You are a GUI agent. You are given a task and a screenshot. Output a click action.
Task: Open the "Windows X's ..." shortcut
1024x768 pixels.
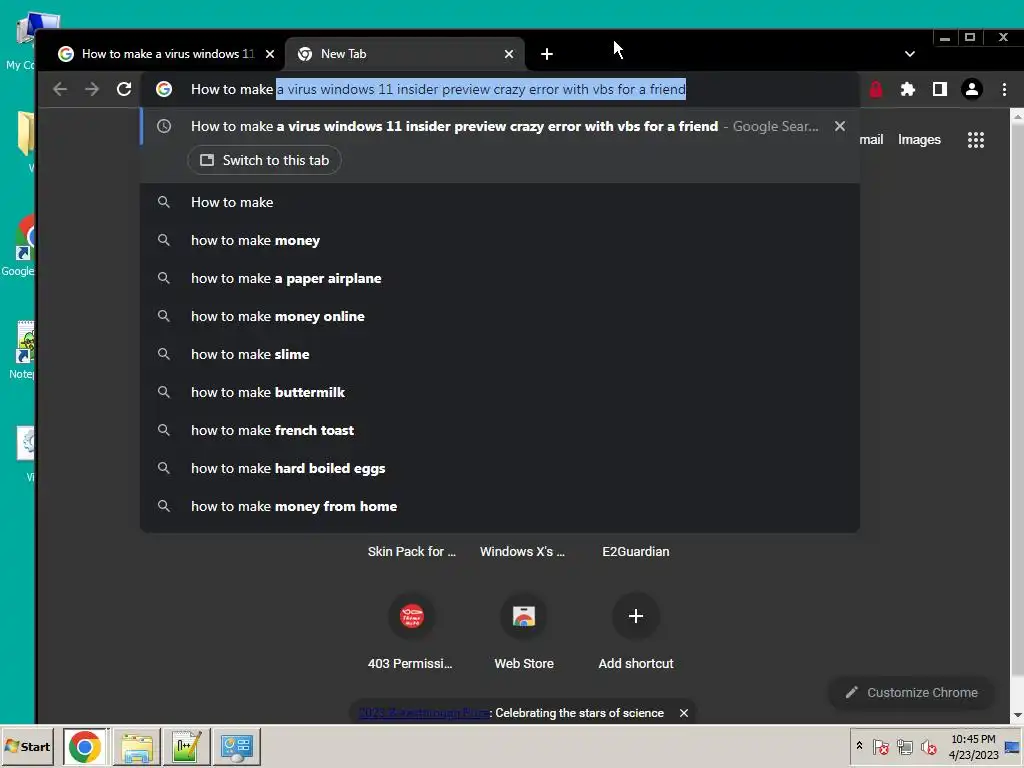522,552
